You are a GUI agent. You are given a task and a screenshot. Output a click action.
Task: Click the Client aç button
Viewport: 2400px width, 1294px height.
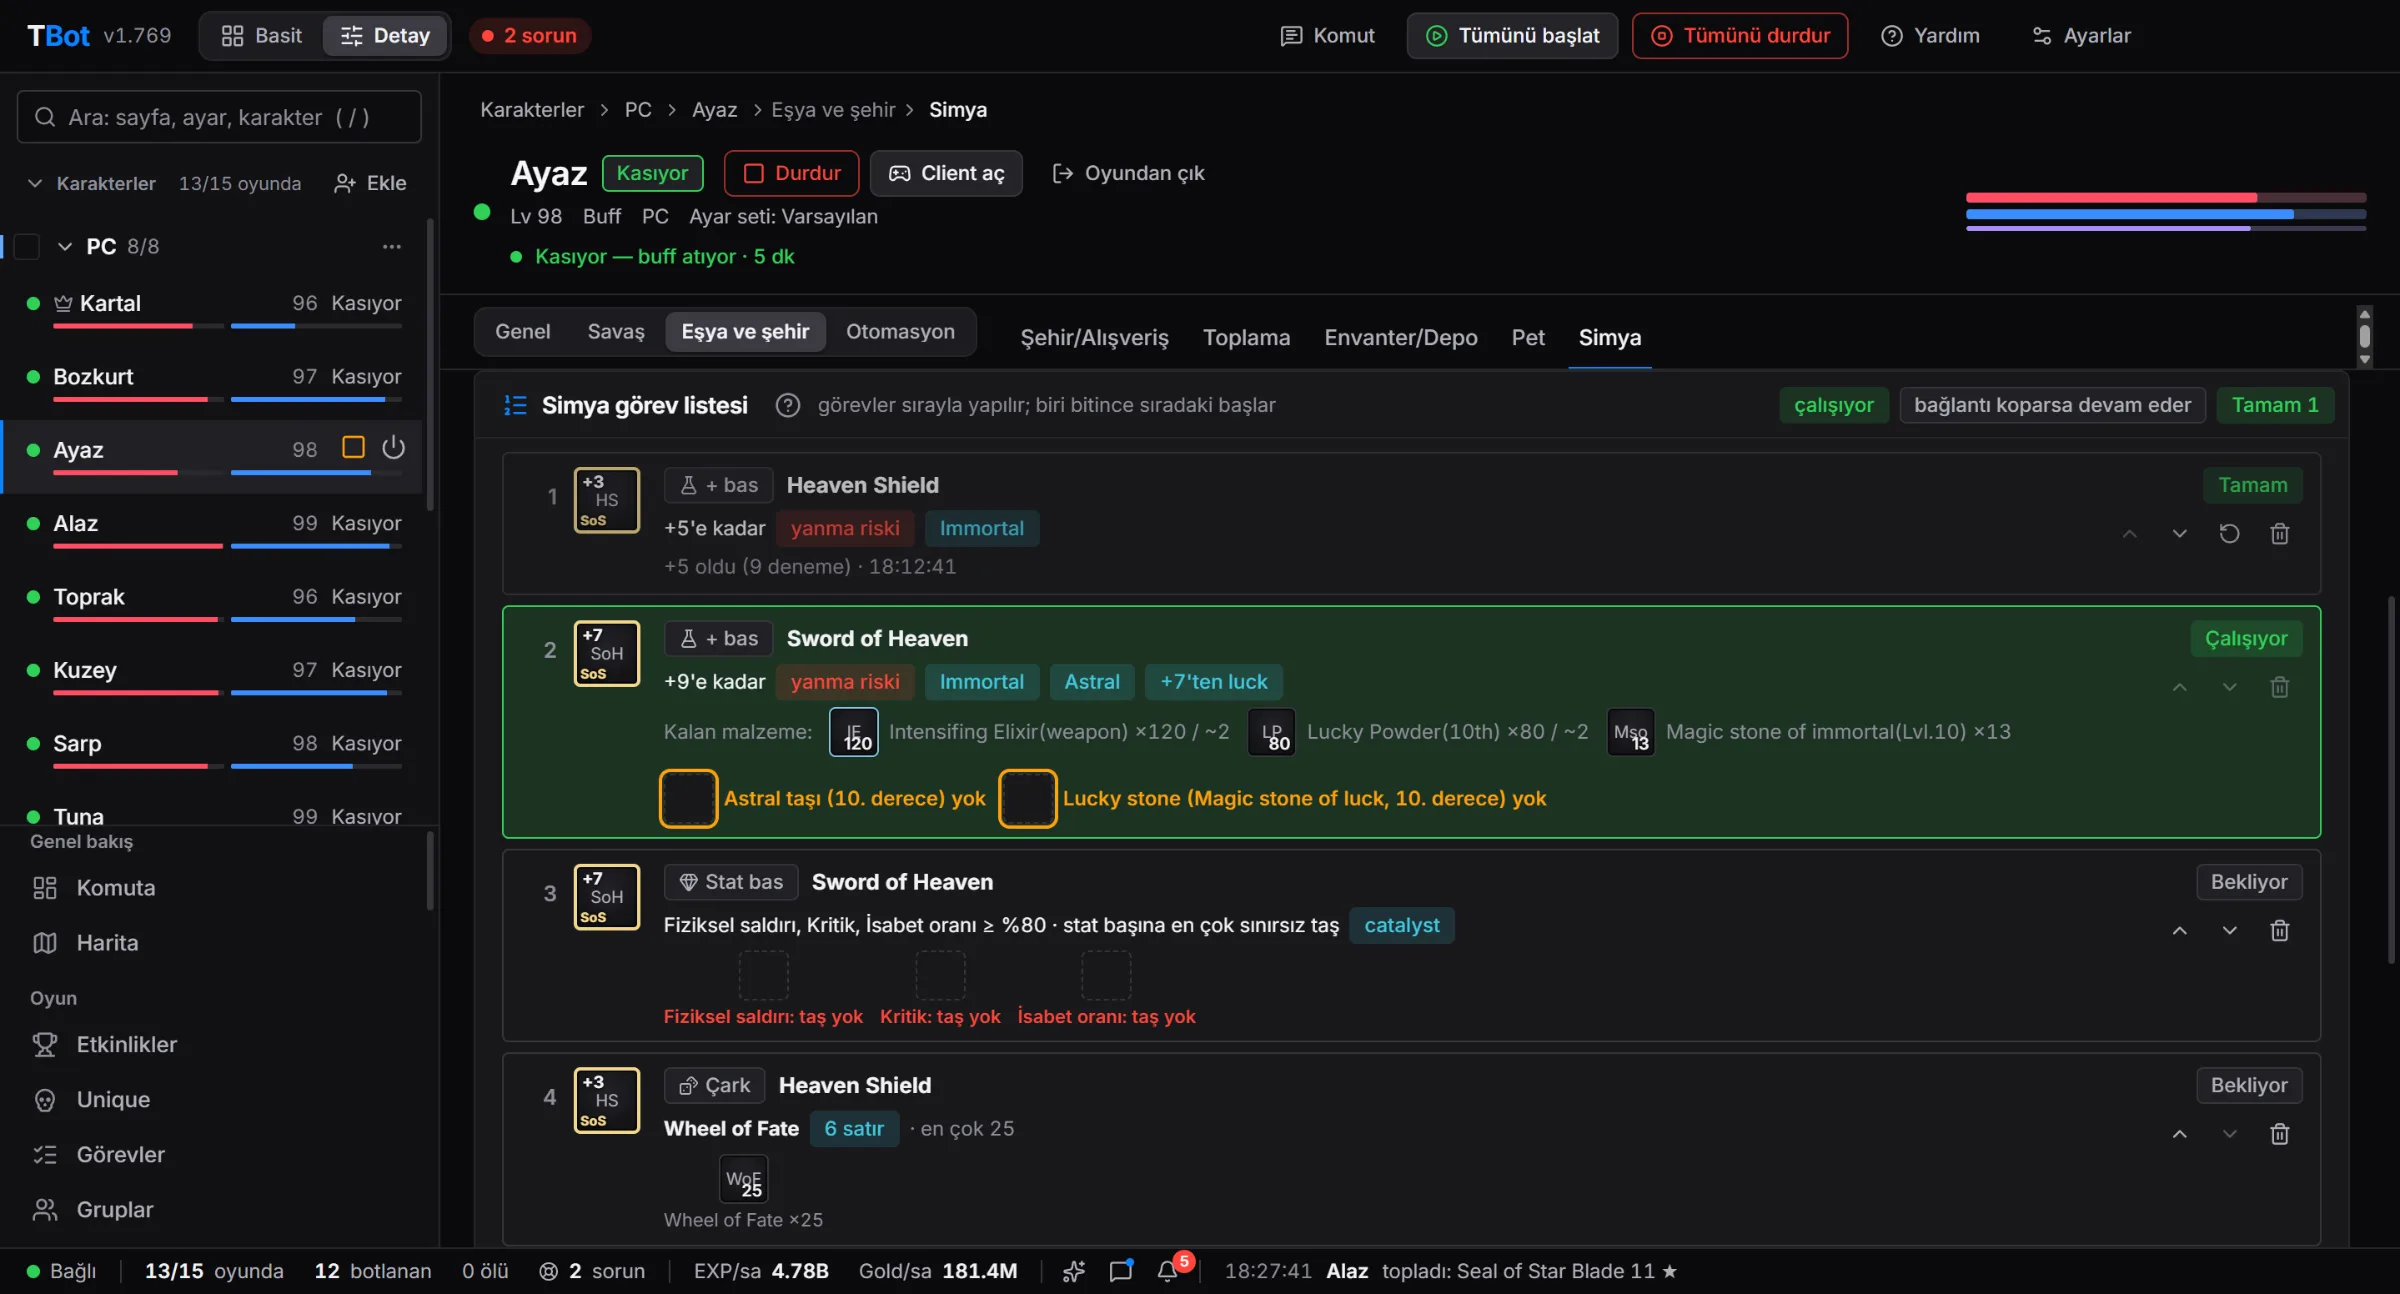[x=946, y=173]
